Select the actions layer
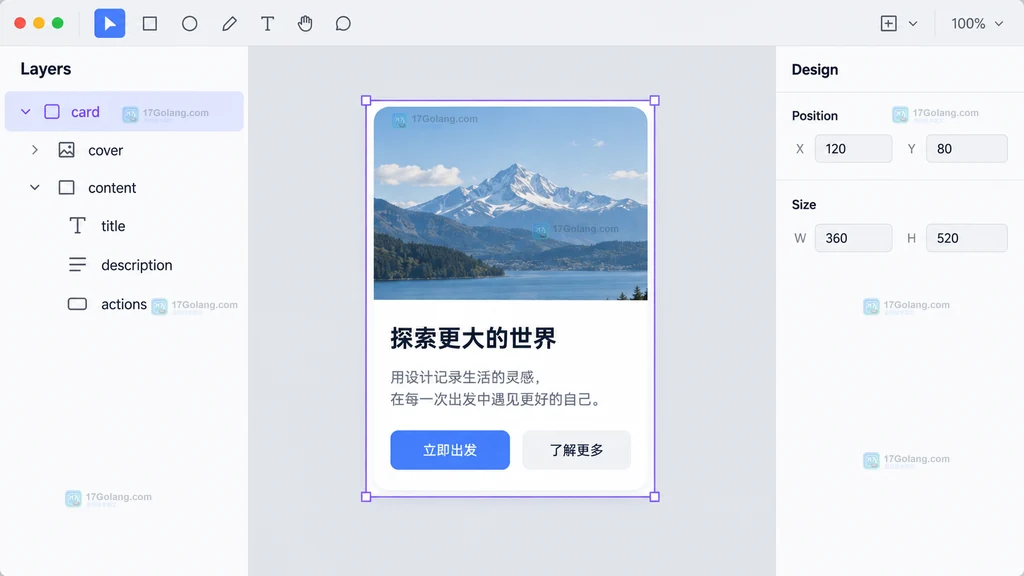The image size is (1024, 576). (124, 304)
